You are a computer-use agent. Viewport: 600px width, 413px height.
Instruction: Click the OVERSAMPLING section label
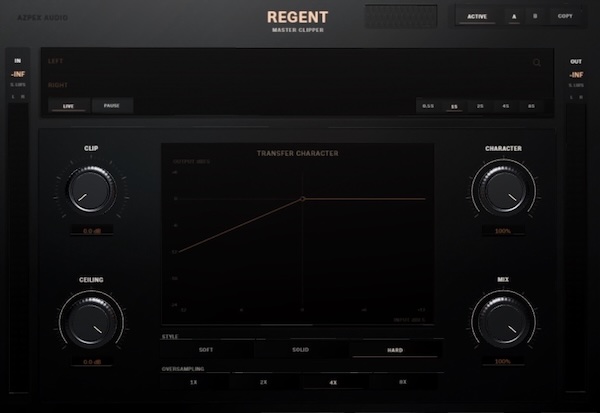183,369
